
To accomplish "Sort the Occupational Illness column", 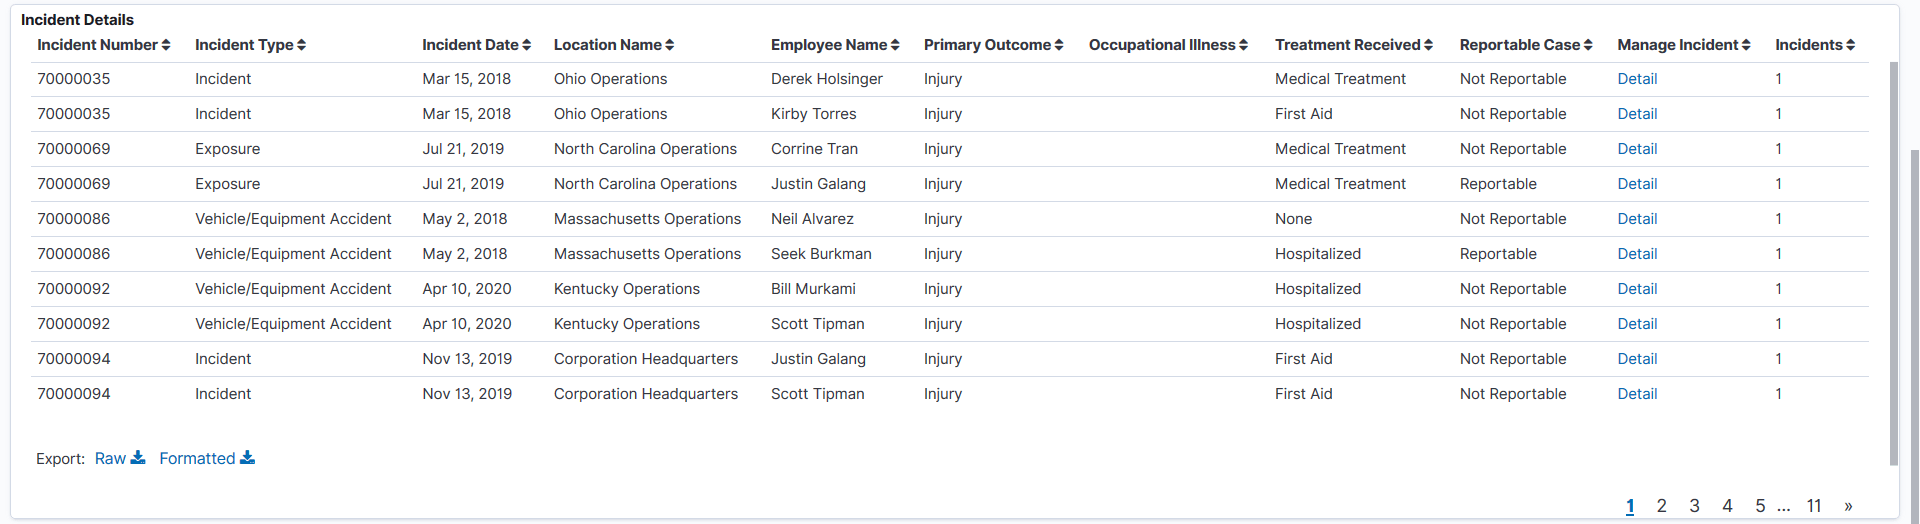I will 1243,45.
